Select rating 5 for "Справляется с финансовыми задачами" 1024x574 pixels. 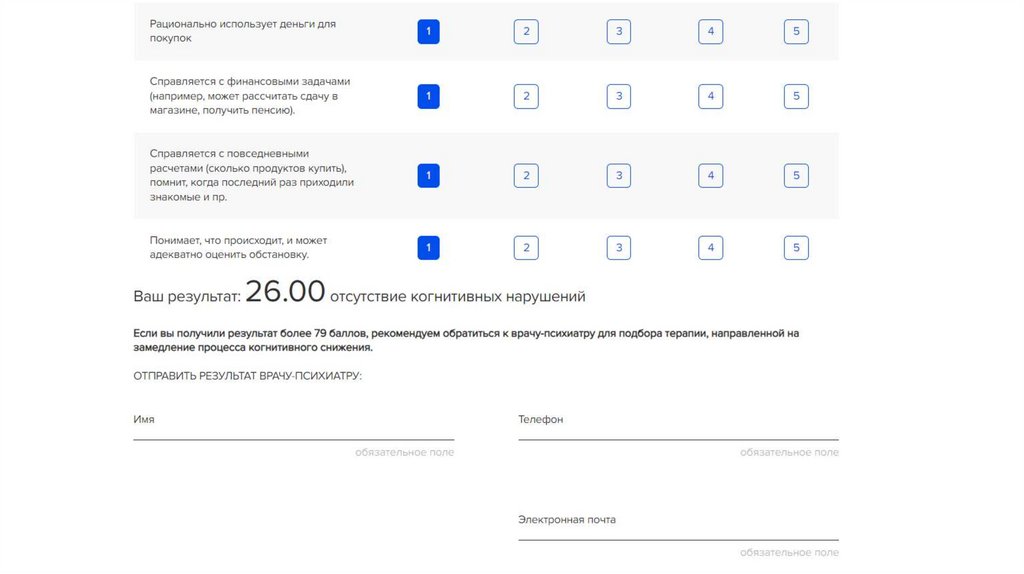pos(796,97)
